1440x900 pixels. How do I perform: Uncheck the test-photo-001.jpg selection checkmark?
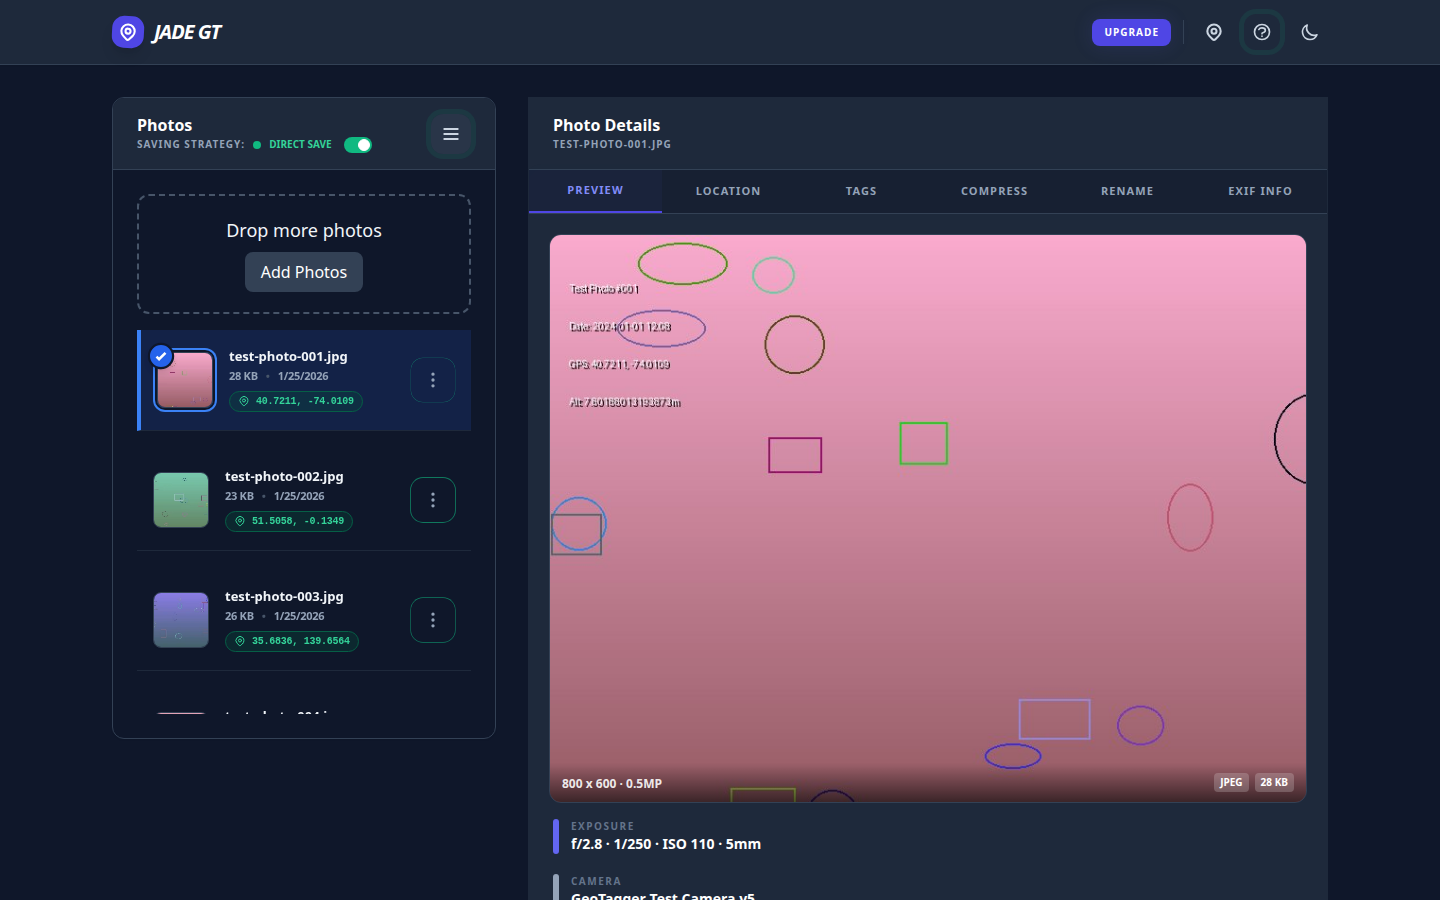(x=161, y=356)
